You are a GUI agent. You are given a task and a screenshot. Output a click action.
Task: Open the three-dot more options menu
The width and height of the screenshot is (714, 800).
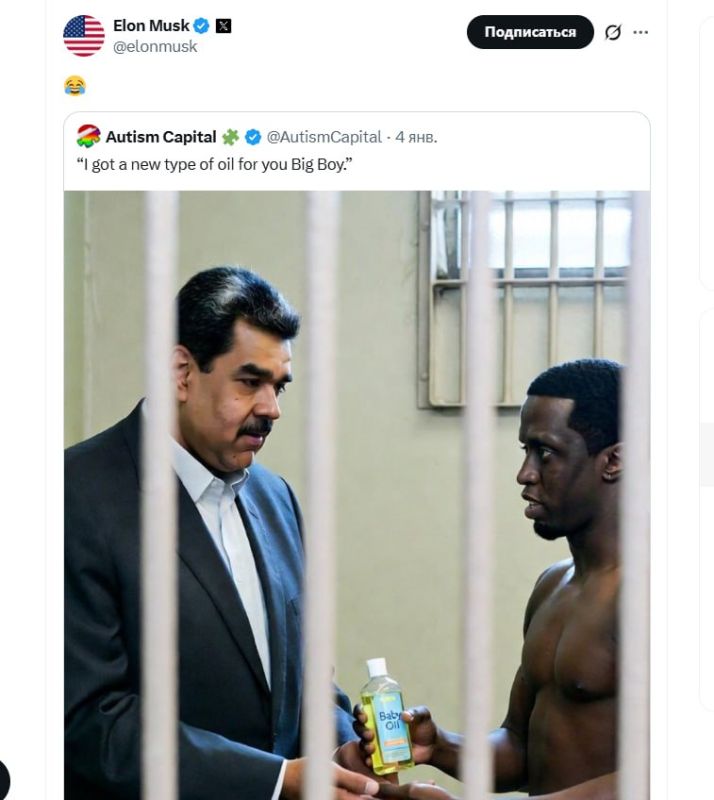pos(641,32)
